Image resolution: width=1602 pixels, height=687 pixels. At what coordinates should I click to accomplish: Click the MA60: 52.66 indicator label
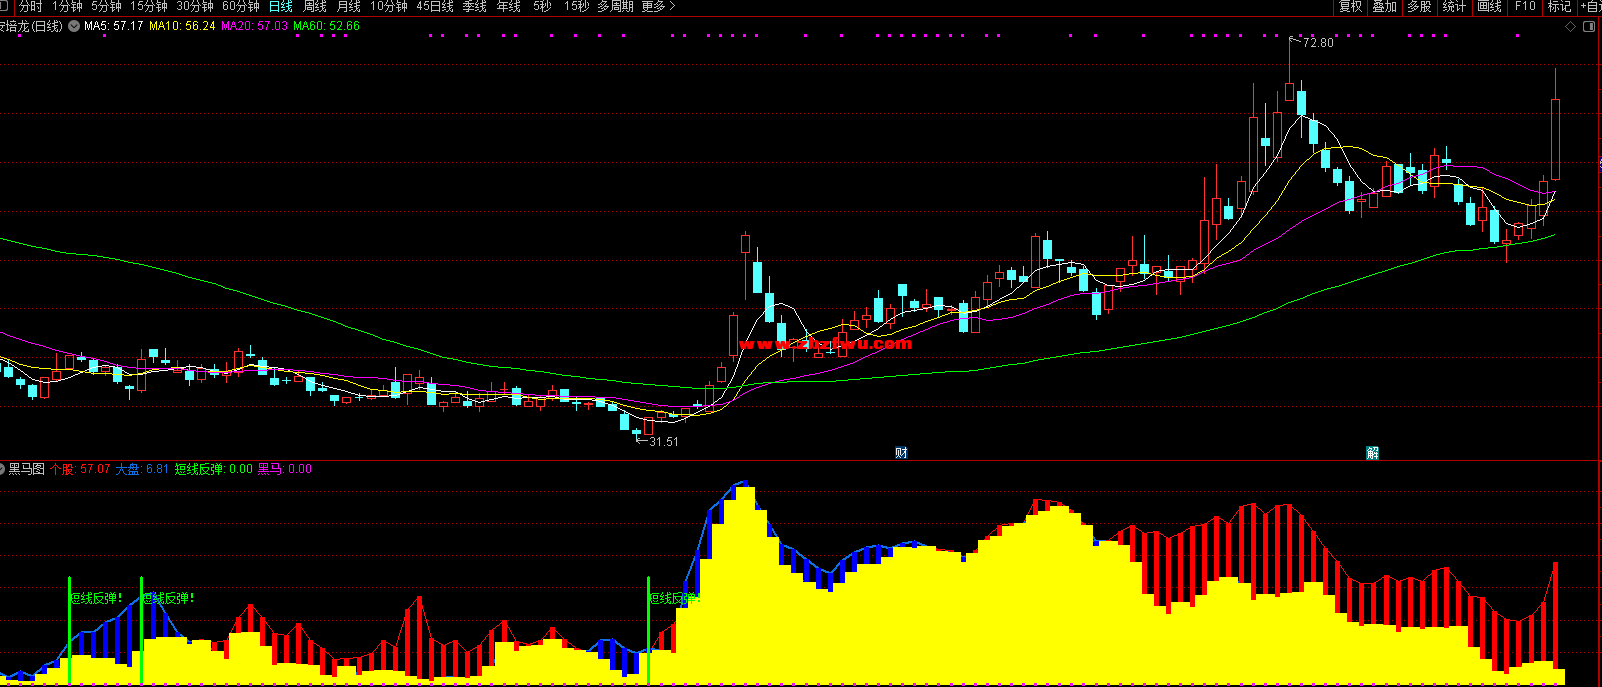point(326,26)
